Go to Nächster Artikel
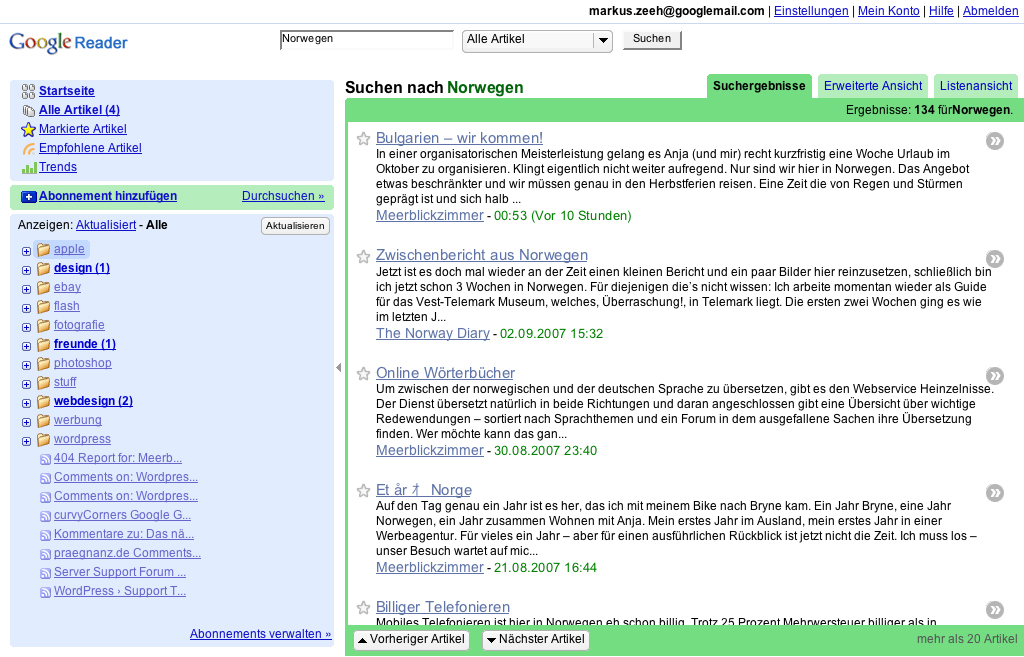Image resolution: width=1024 pixels, height=657 pixels. [x=536, y=639]
